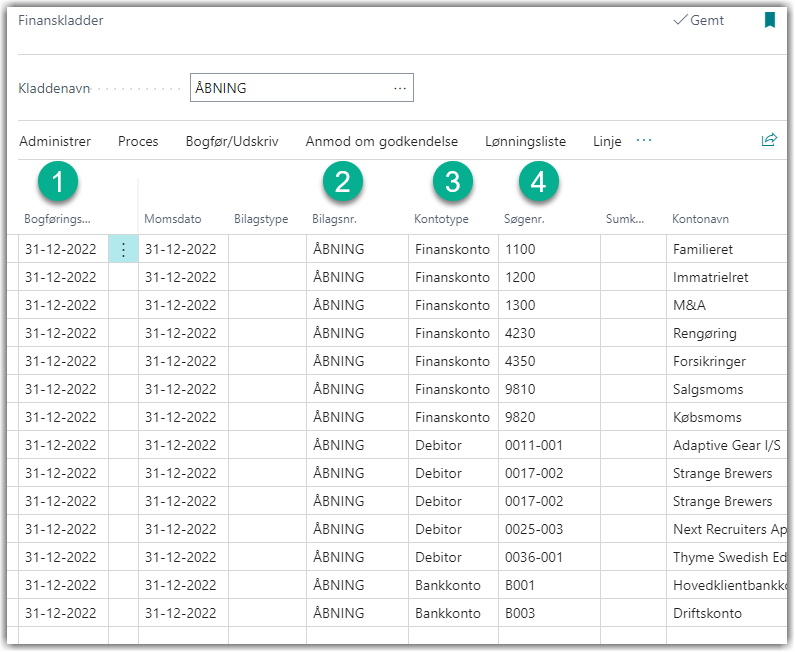Click Momsdato cell in row 9820

tap(184, 417)
